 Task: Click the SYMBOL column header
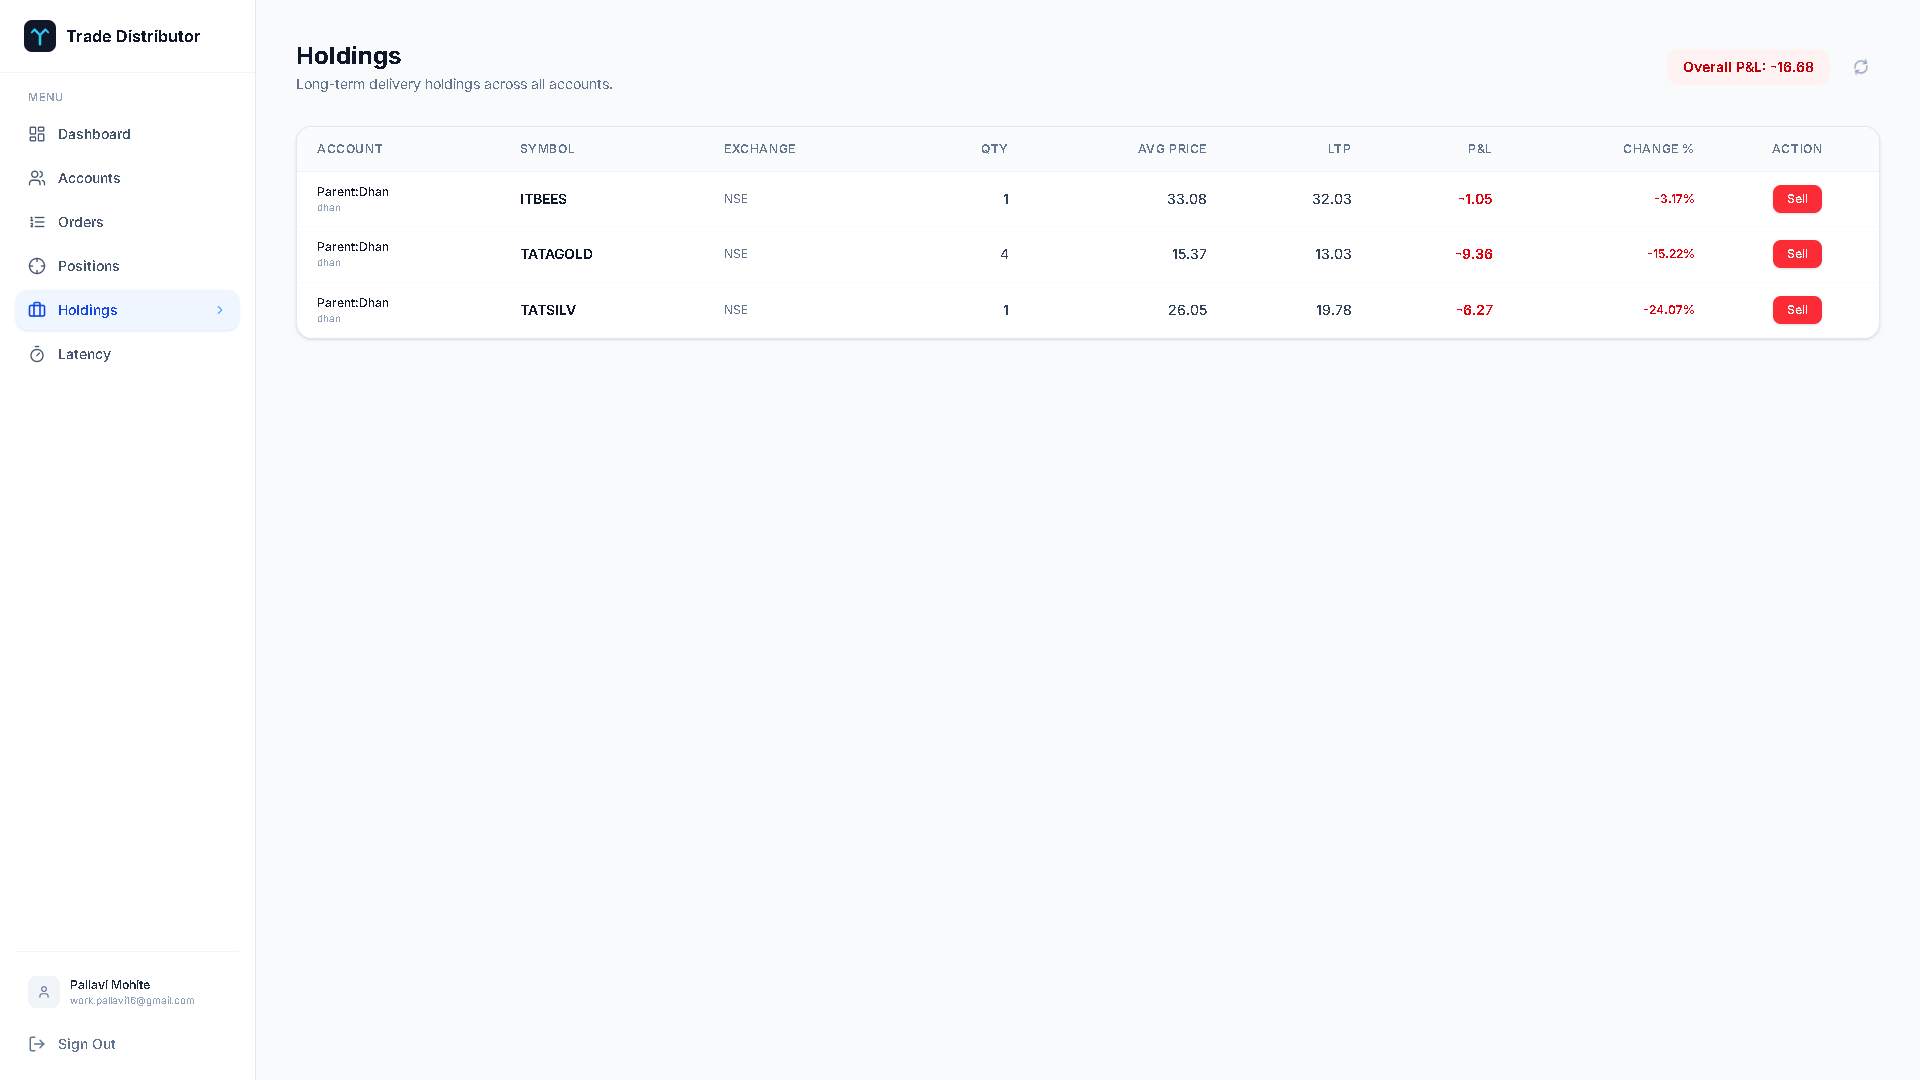(547, 149)
